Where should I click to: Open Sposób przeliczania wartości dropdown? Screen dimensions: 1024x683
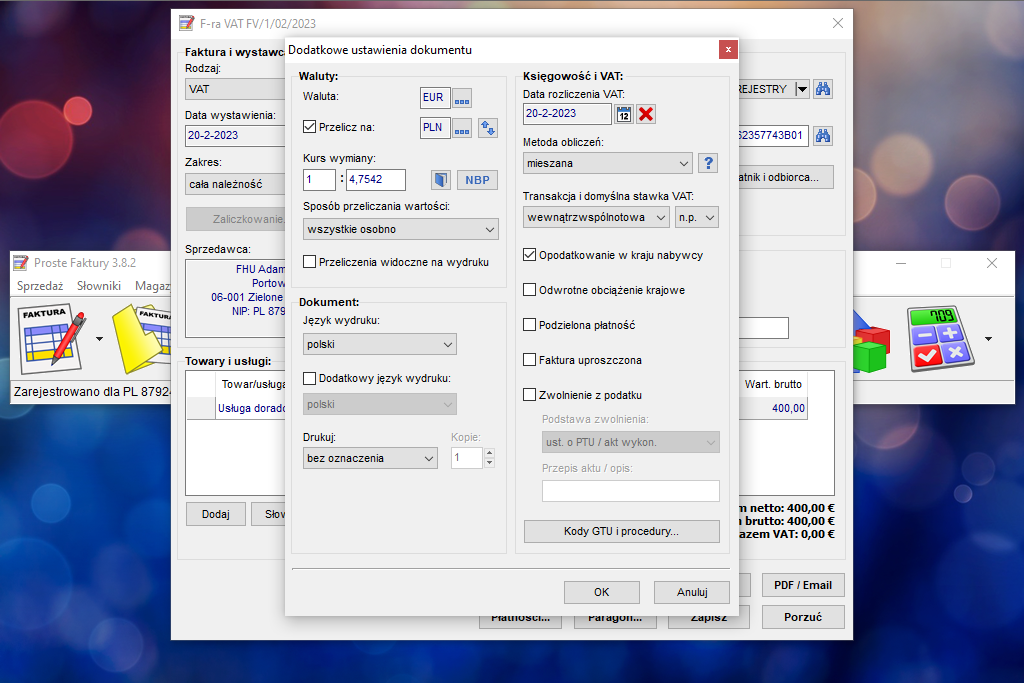coord(400,229)
